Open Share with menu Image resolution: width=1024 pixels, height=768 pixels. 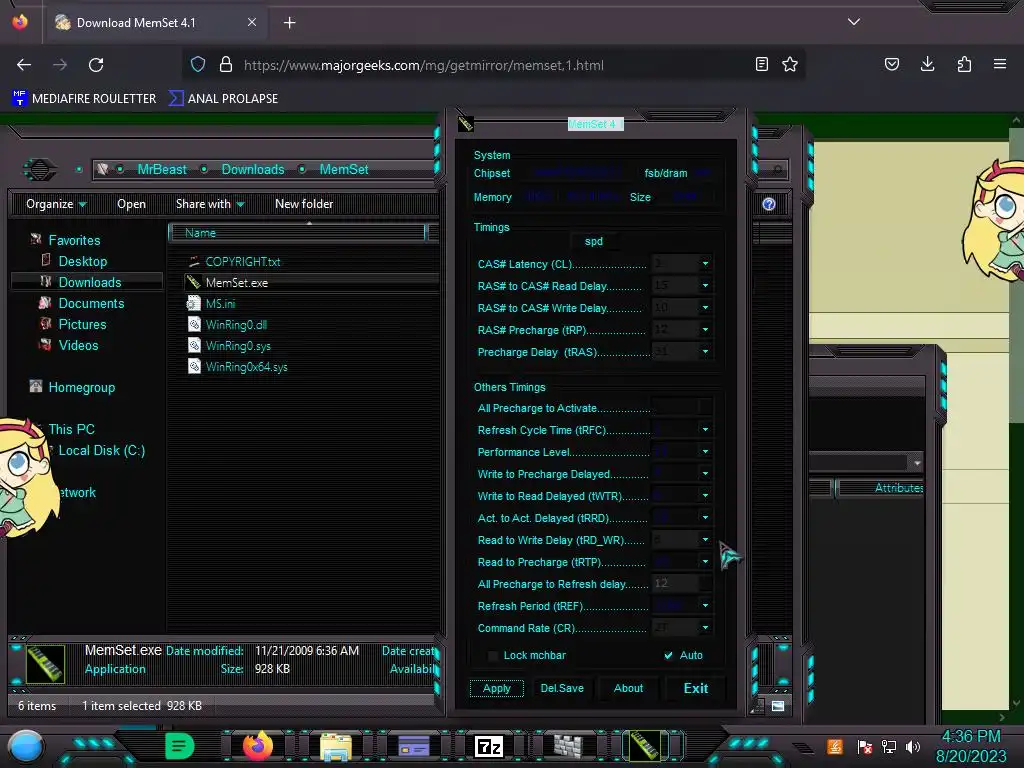210,204
